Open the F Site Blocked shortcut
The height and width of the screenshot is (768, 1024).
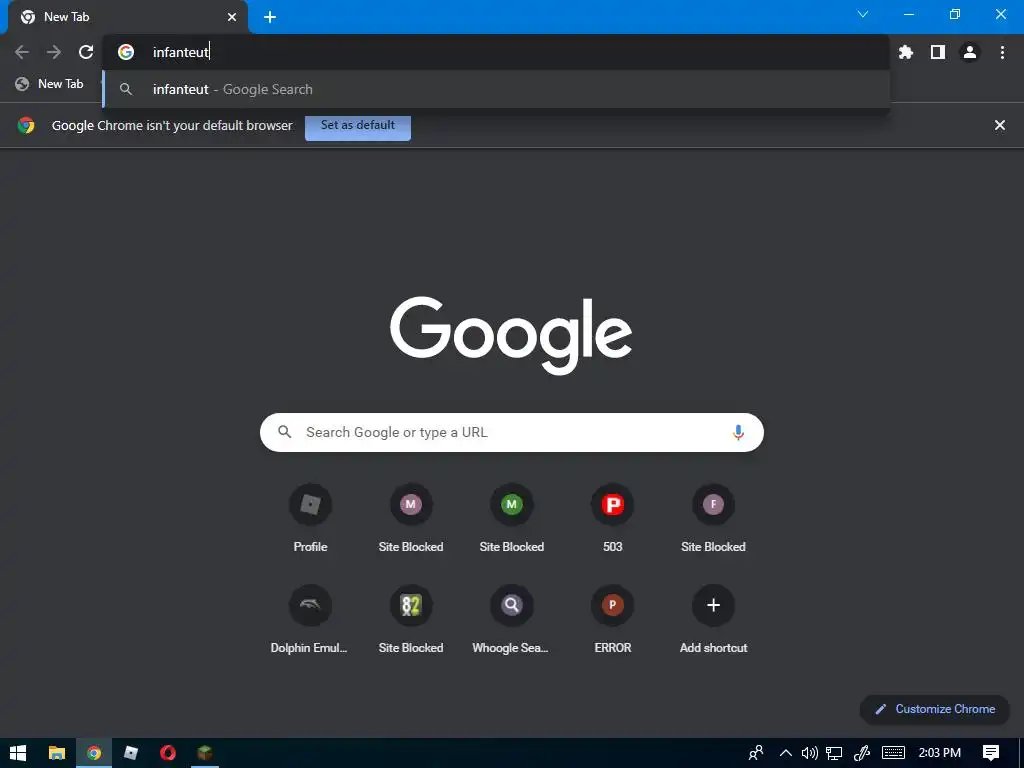[713, 519]
